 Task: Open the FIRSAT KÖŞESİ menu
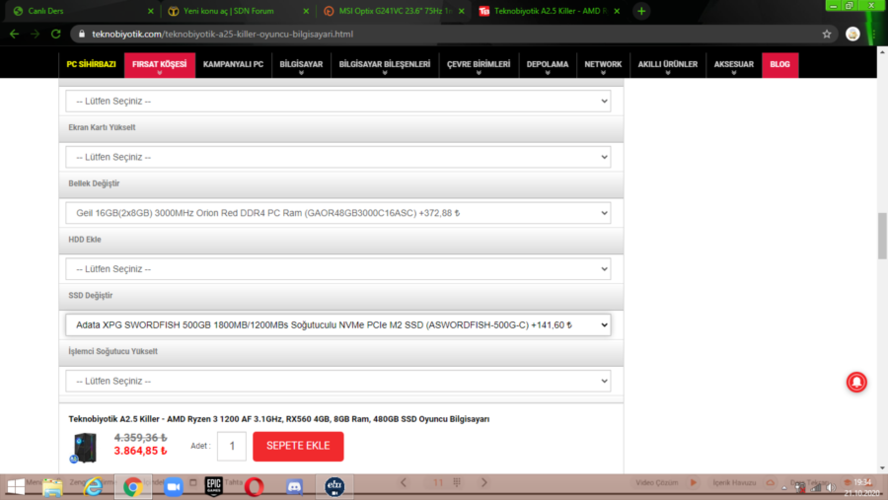[159, 65]
